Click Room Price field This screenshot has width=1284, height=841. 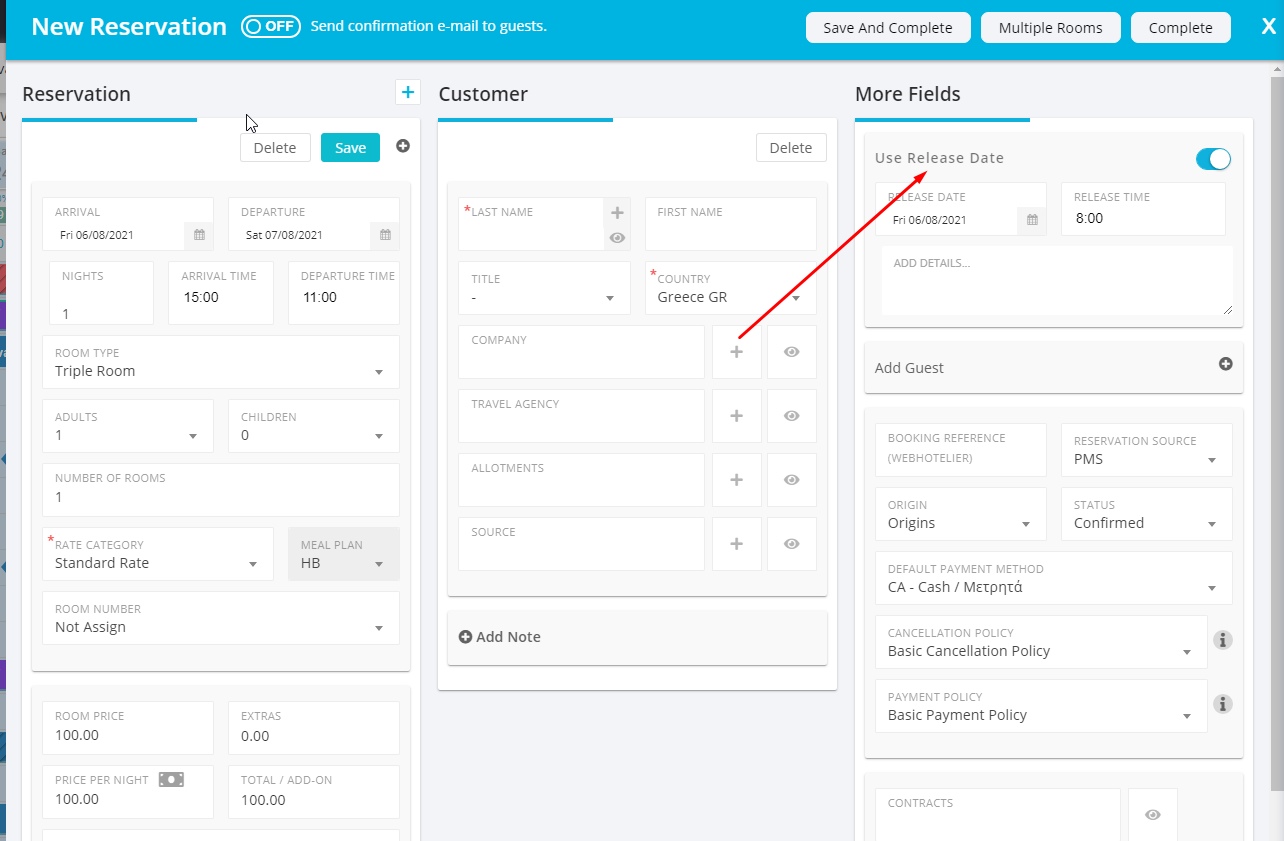(x=128, y=728)
